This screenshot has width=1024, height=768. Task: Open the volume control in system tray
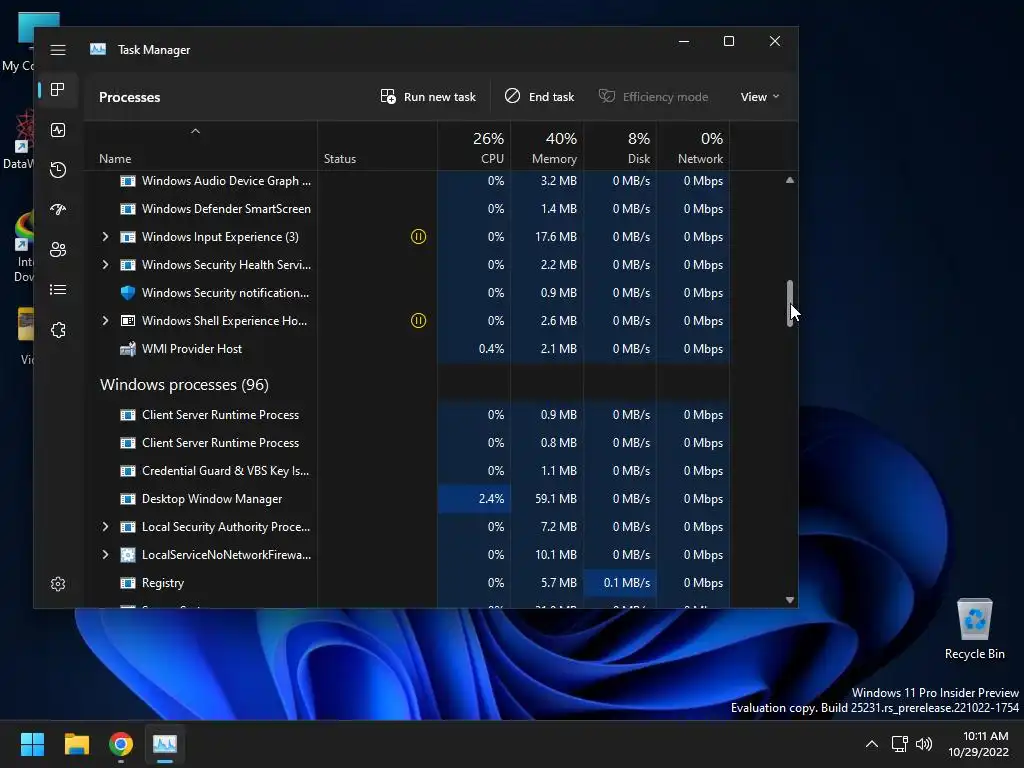pyautogui.click(x=924, y=744)
